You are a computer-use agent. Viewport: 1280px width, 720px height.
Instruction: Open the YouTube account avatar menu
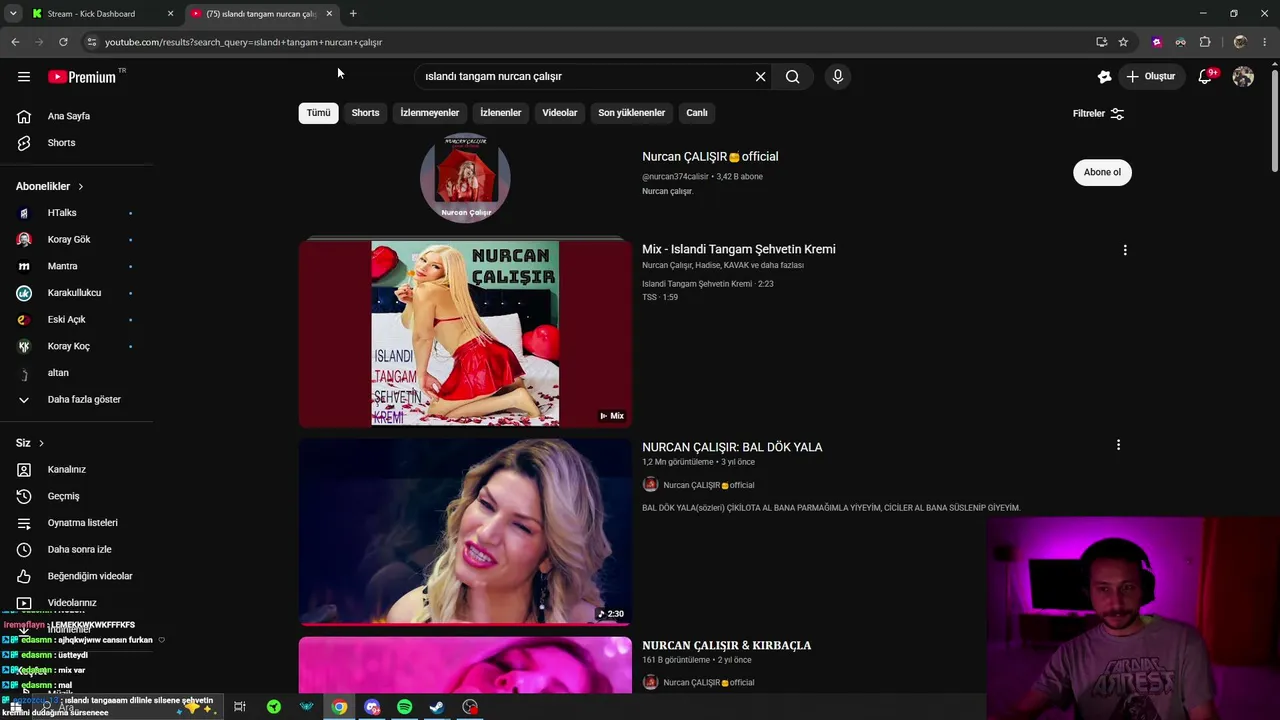pos(1243,76)
